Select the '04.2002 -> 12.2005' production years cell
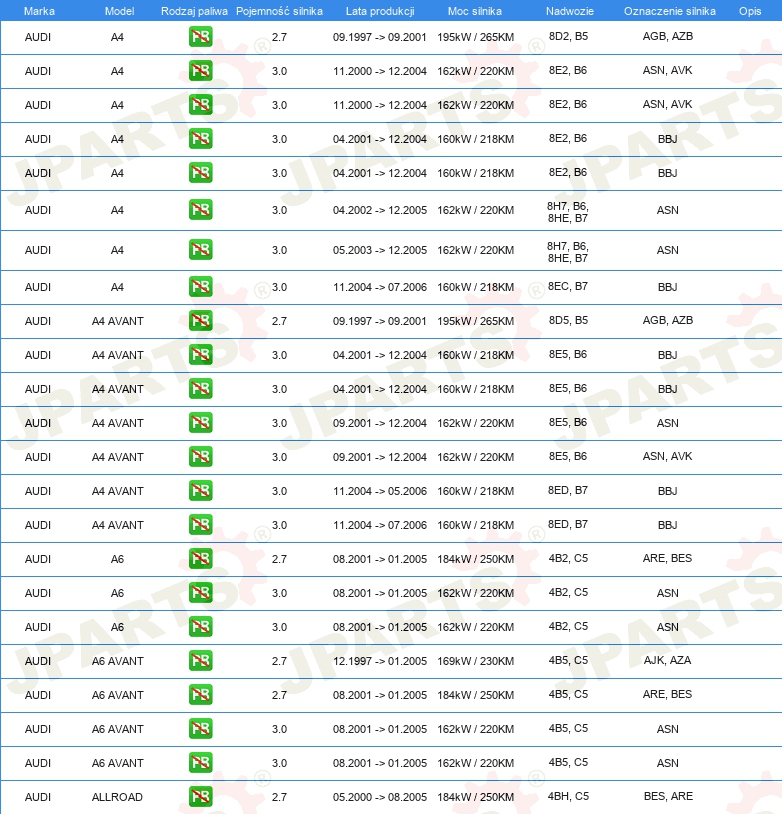Image resolution: width=782 pixels, height=814 pixels. [x=380, y=210]
